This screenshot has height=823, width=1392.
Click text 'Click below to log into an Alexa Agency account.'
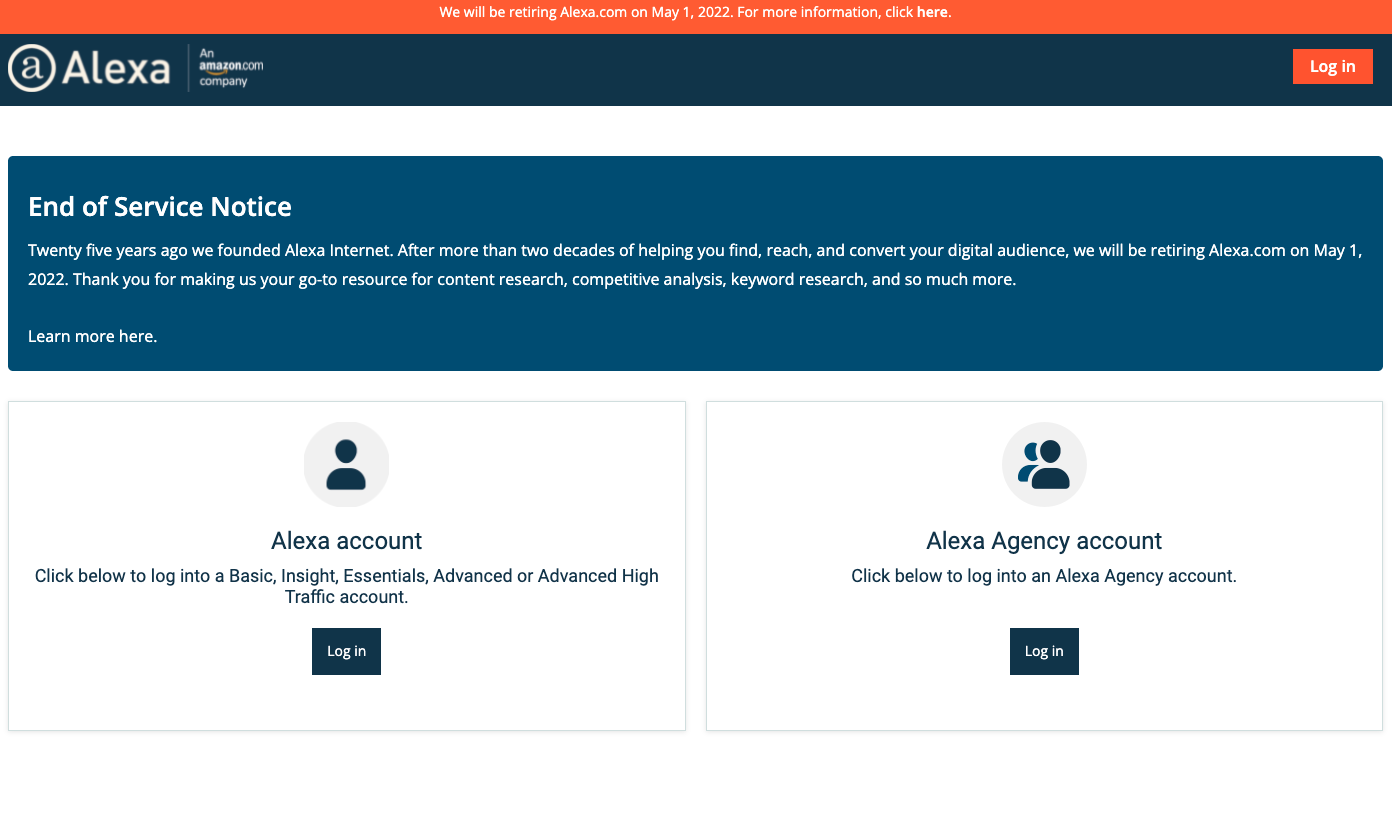pos(1044,576)
